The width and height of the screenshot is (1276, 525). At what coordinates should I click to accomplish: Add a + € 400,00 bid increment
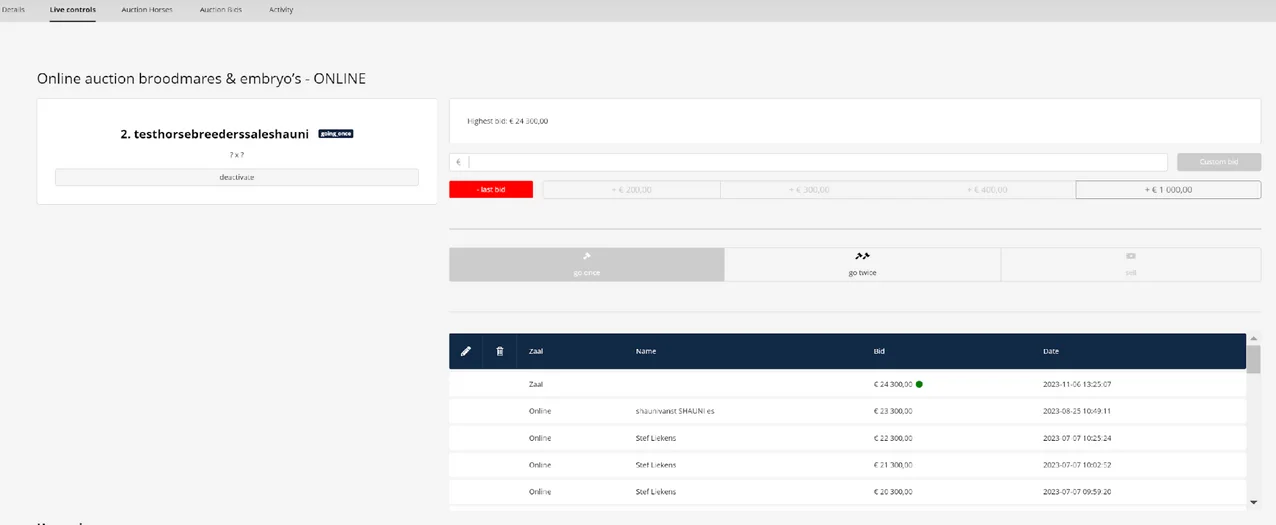pos(987,189)
